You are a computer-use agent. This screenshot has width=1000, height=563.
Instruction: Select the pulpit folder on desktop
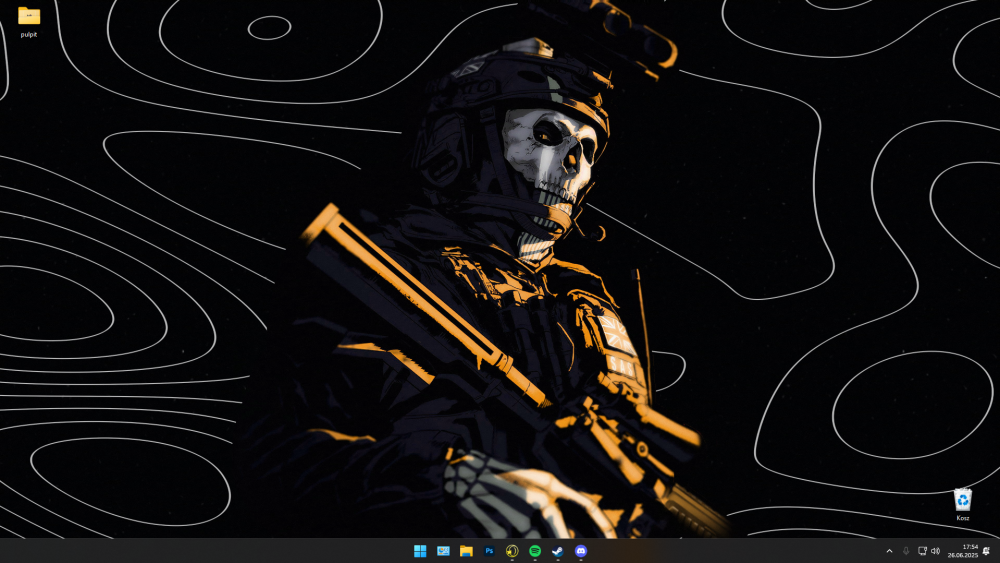tap(29, 22)
